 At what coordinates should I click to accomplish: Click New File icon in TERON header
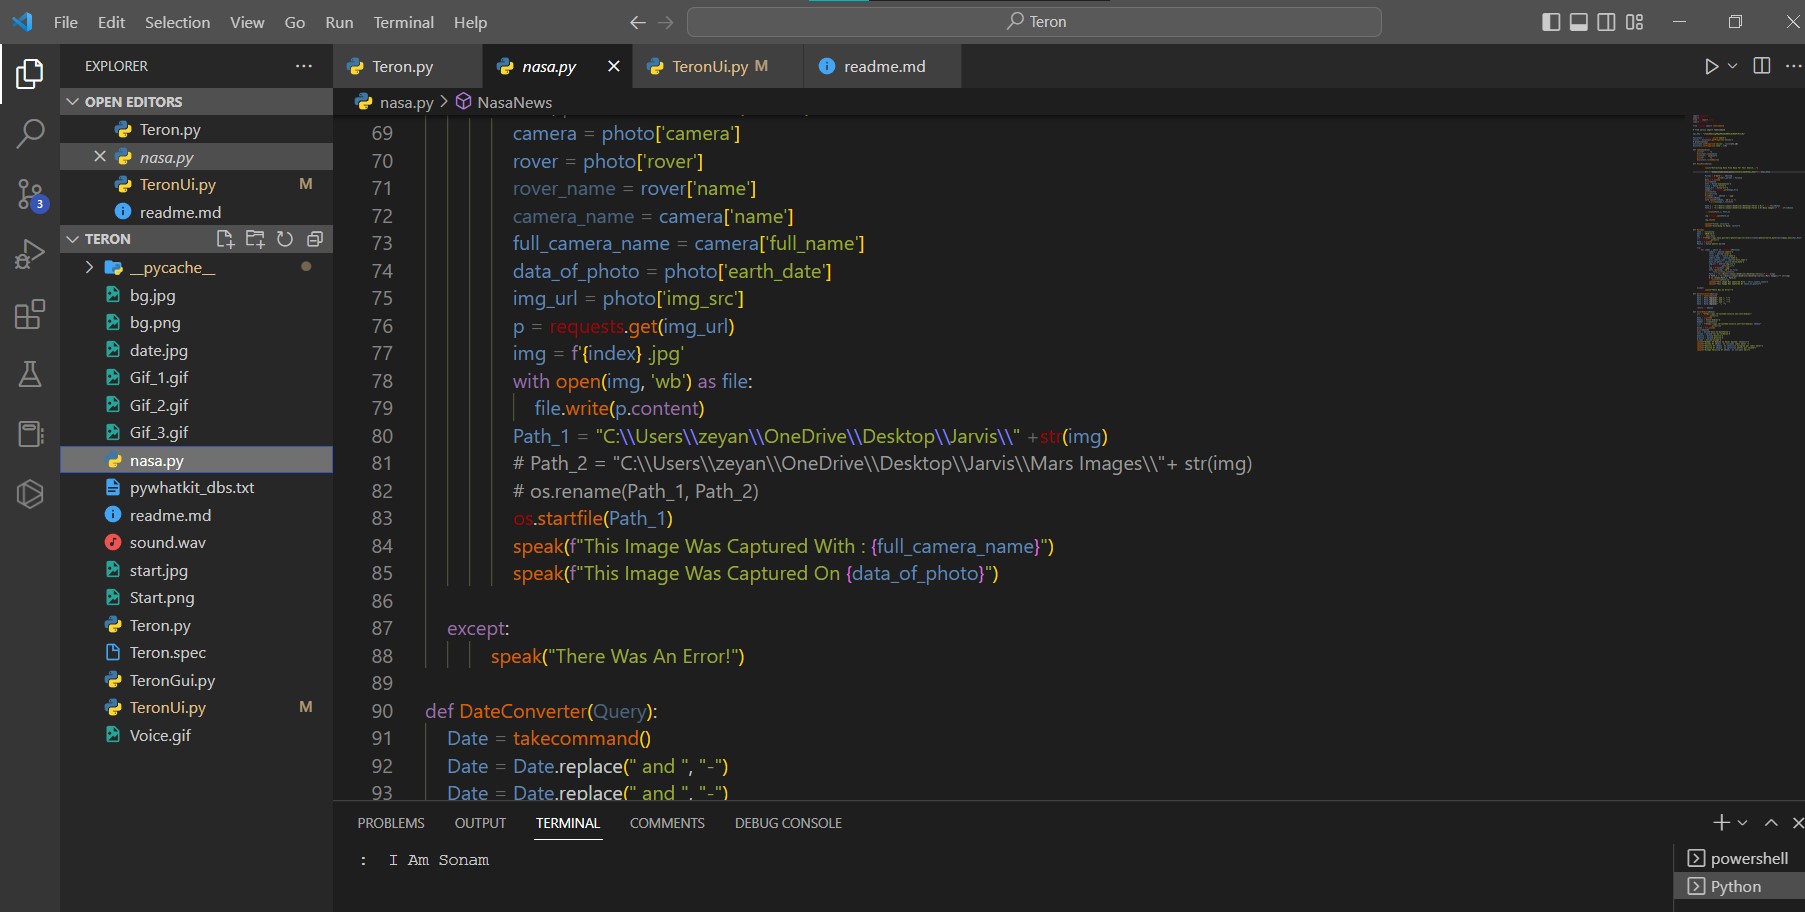tap(225, 239)
